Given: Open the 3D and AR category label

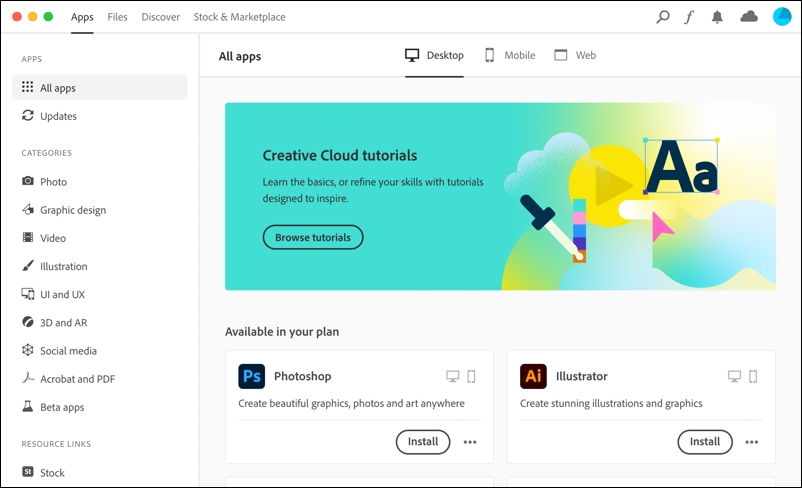Looking at the screenshot, I should pos(64,322).
